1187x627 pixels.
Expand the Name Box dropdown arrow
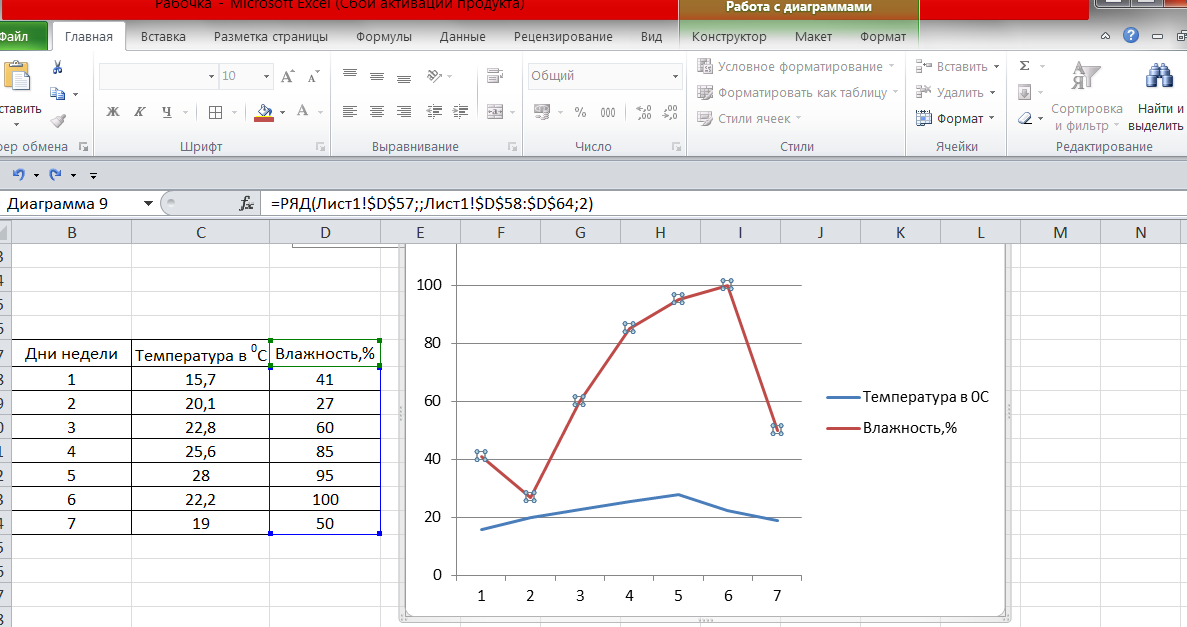[149, 203]
